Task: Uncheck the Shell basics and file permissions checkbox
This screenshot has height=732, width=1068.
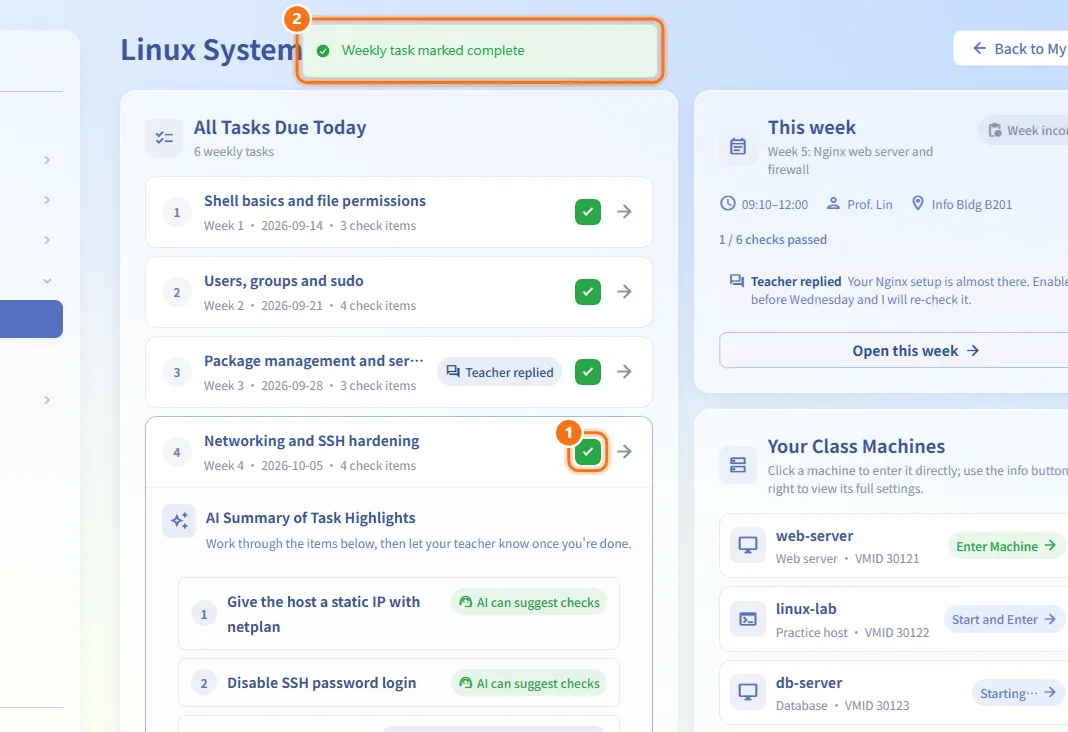Action: pos(588,212)
